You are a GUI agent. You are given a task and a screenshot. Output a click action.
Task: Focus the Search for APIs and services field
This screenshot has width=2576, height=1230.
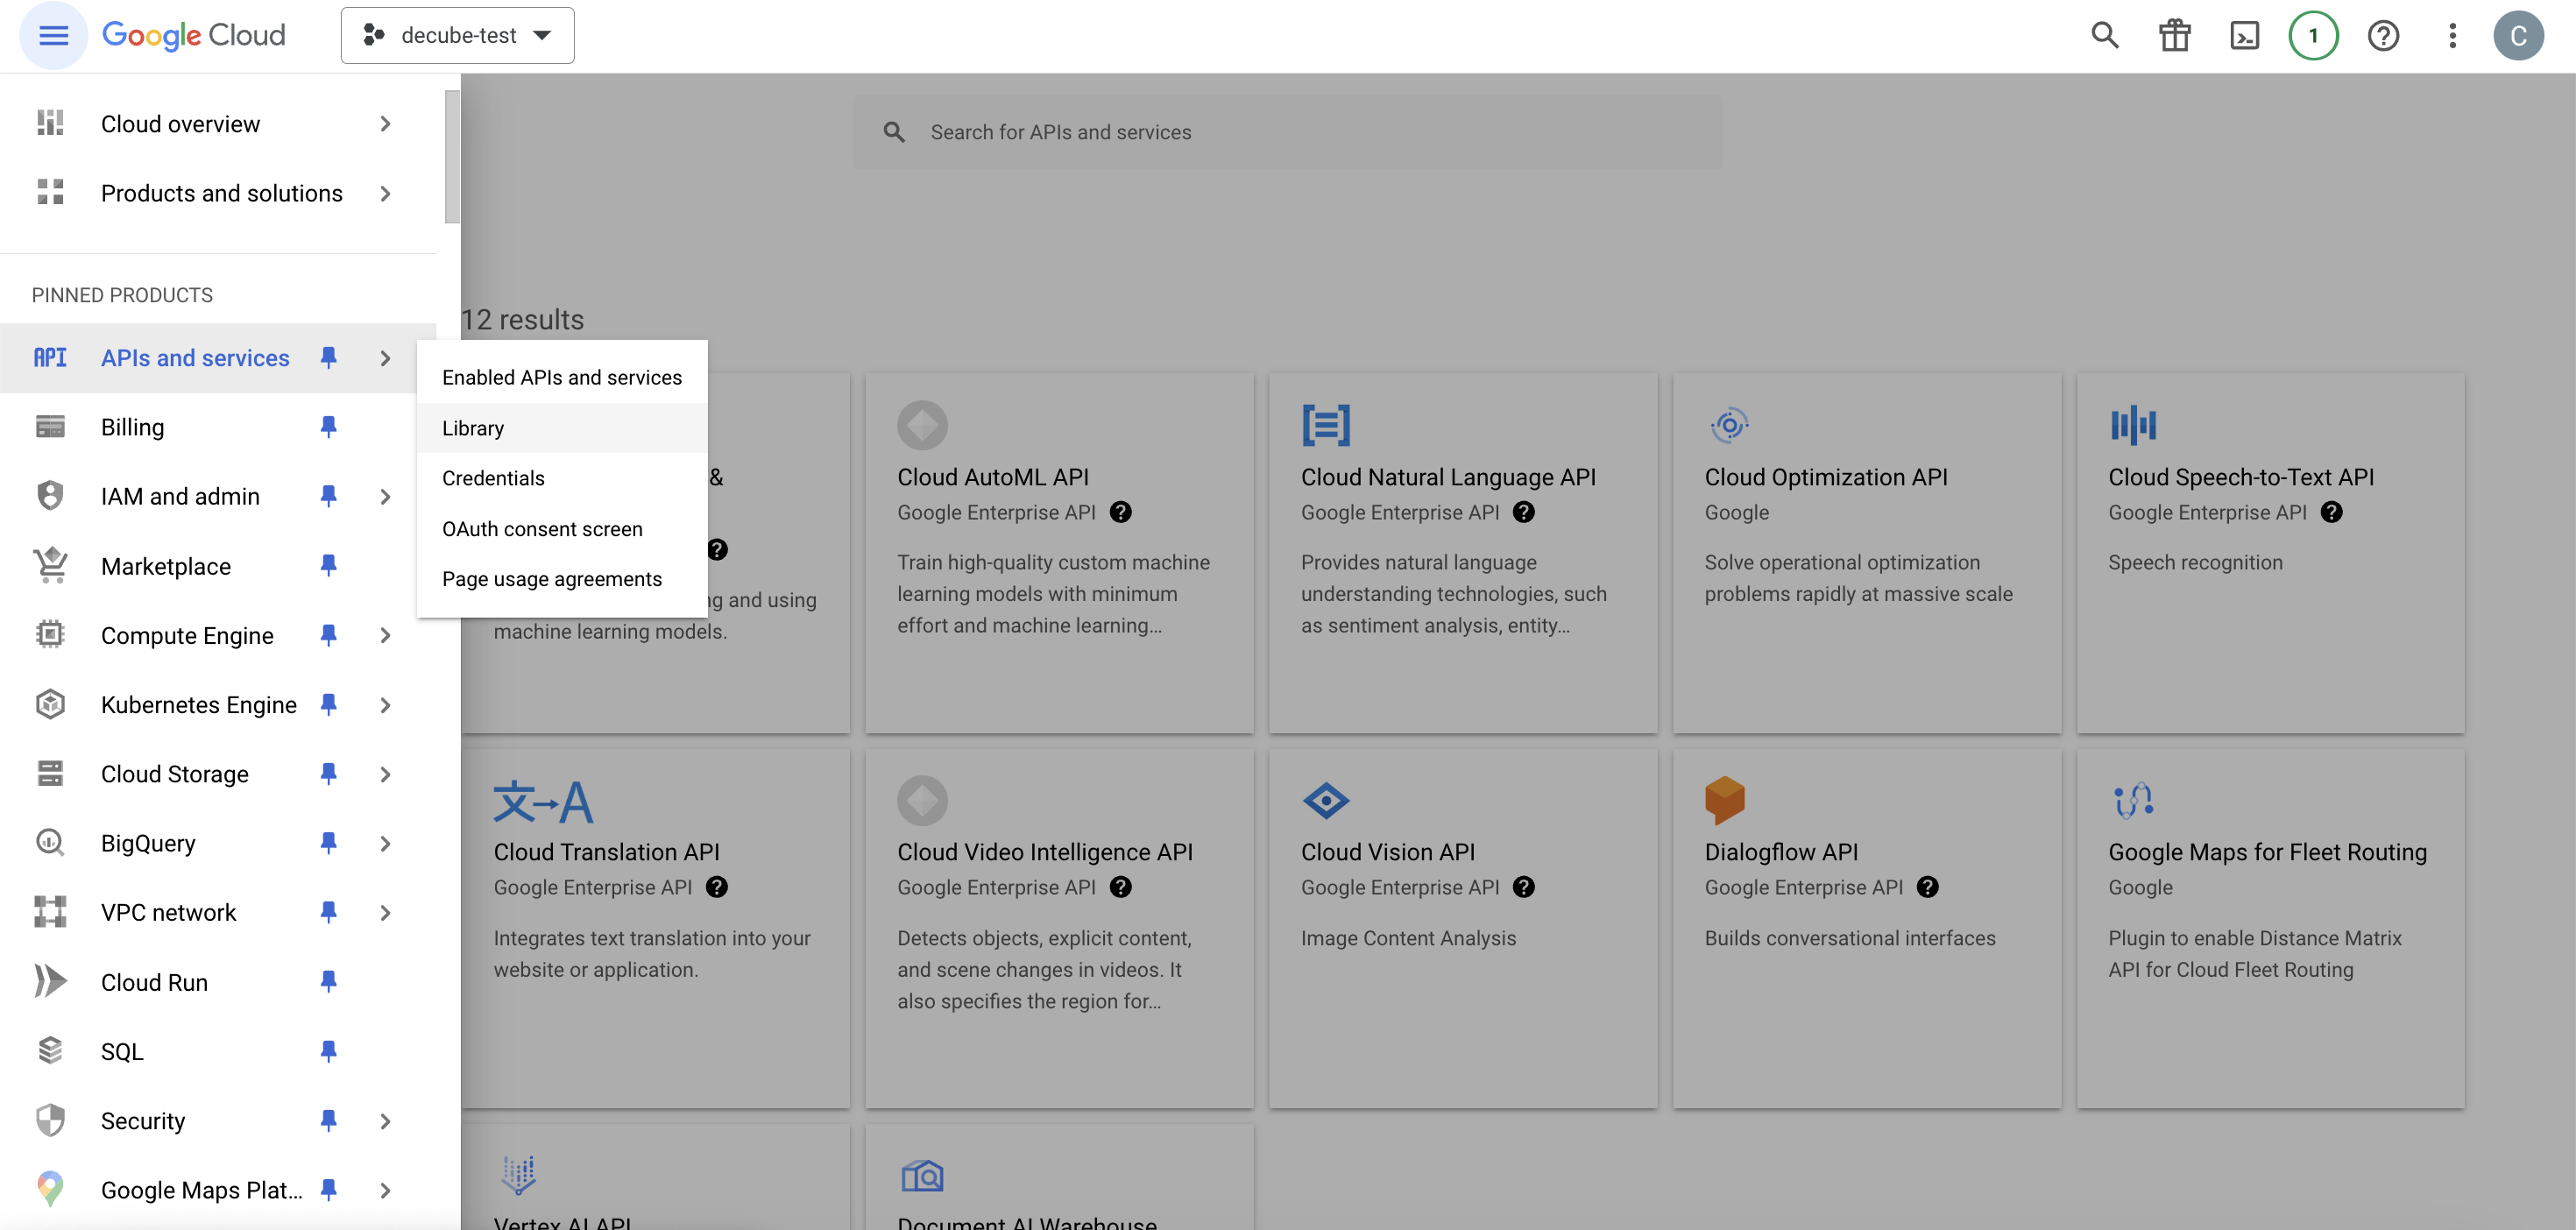(x=1287, y=132)
